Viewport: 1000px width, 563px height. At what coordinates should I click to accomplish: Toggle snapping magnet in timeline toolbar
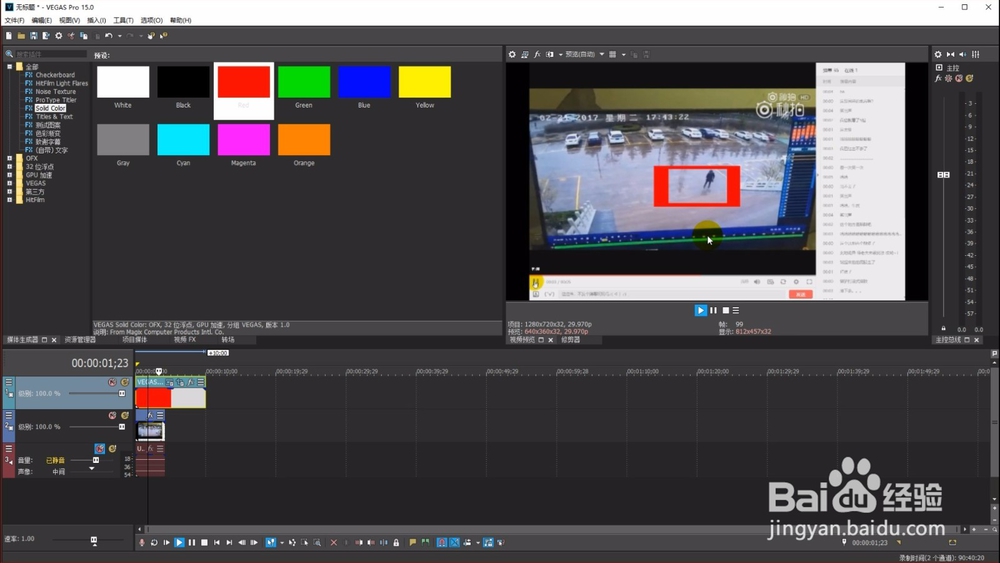point(442,543)
